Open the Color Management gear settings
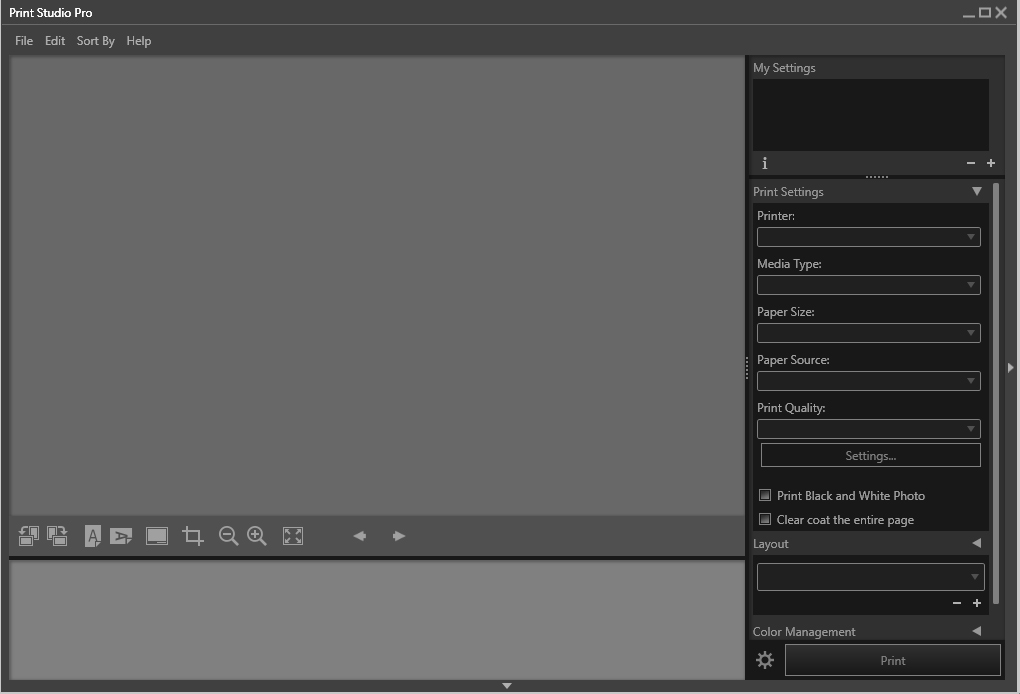The height and width of the screenshot is (694, 1020). [764, 660]
